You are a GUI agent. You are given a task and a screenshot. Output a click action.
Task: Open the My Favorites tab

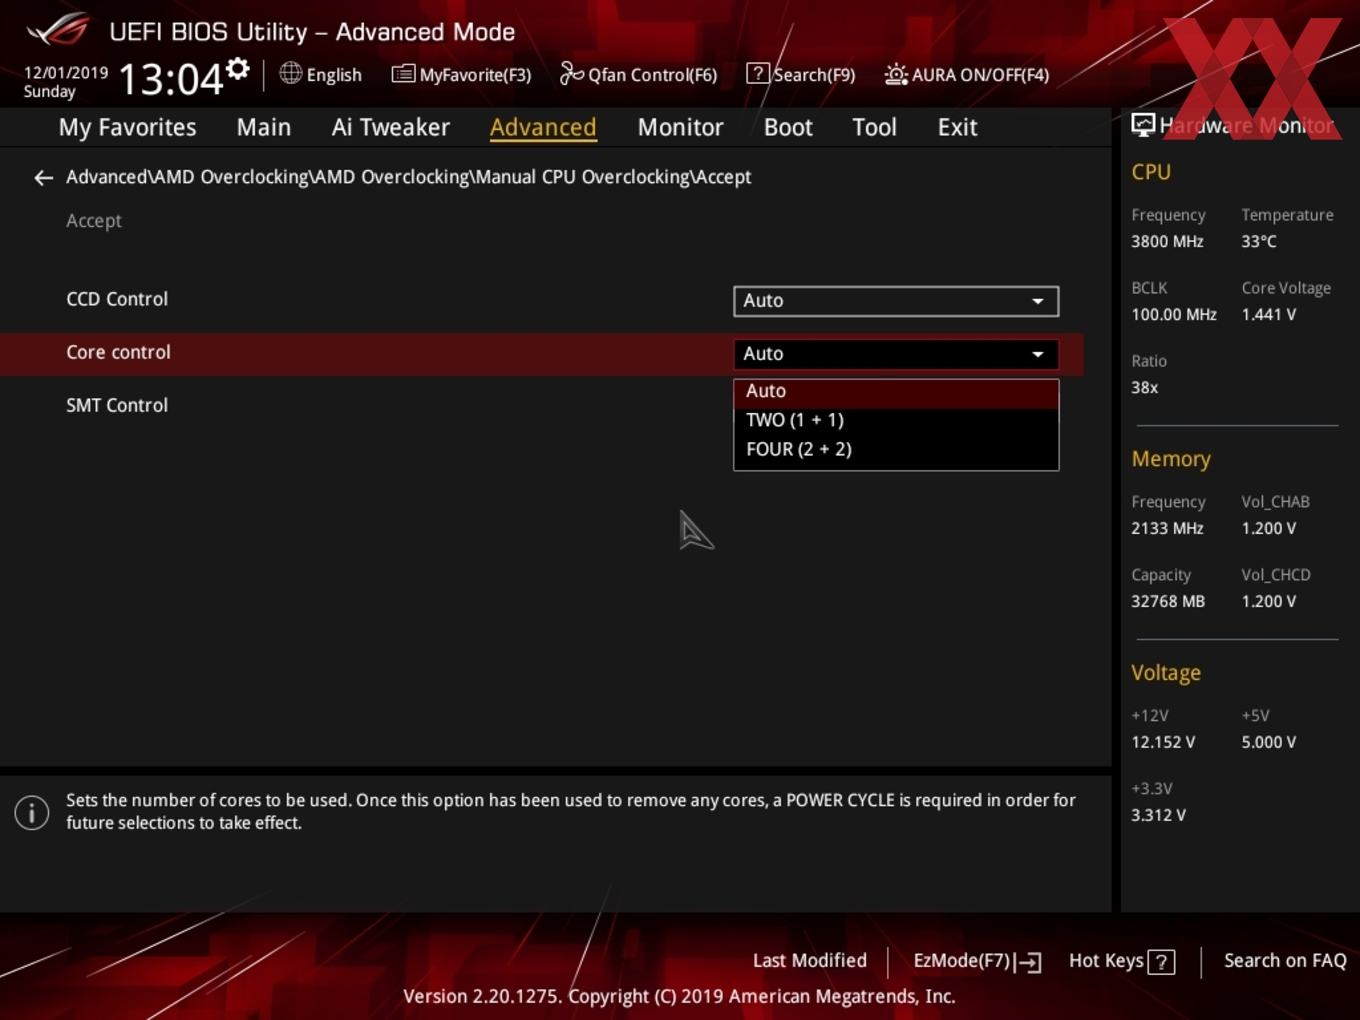click(x=127, y=127)
